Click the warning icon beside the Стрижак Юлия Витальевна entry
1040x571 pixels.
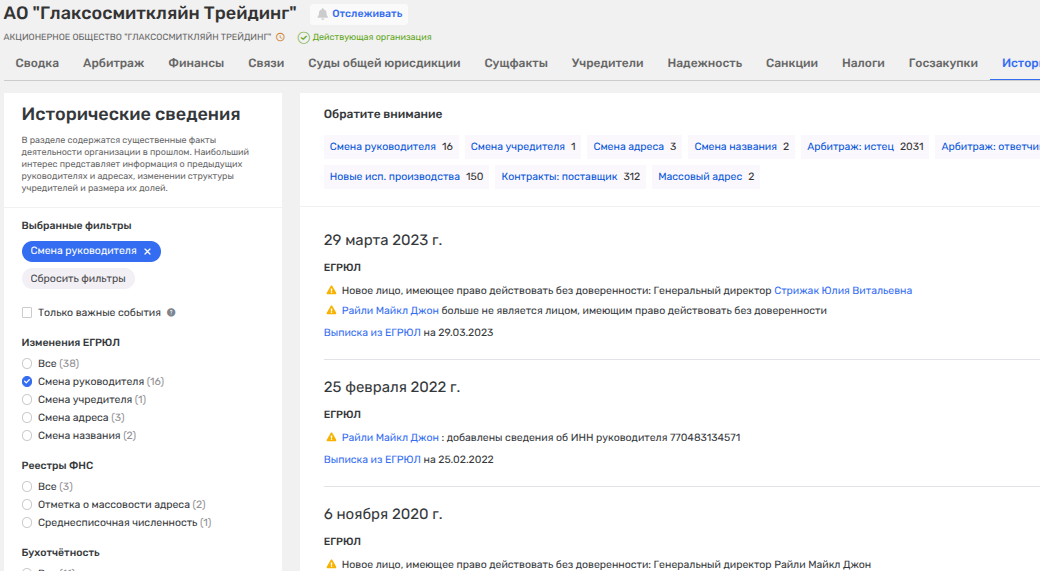point(331,291)
